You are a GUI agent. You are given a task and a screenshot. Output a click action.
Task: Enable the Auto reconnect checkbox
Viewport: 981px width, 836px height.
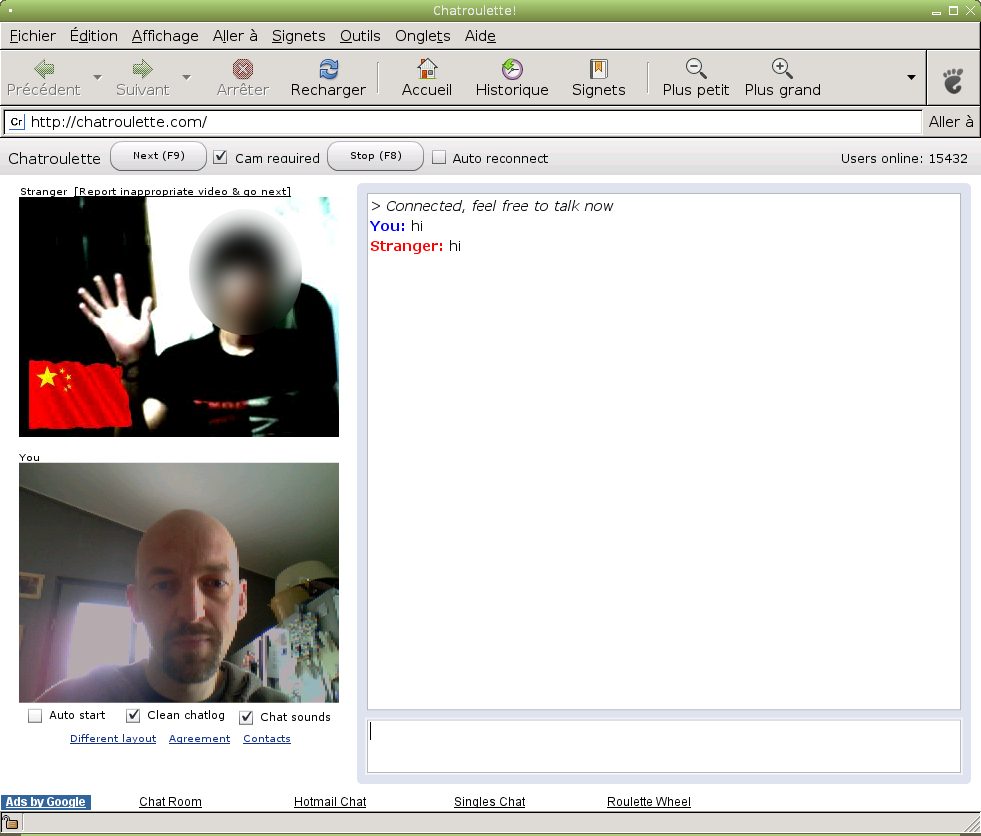[439, 157]
